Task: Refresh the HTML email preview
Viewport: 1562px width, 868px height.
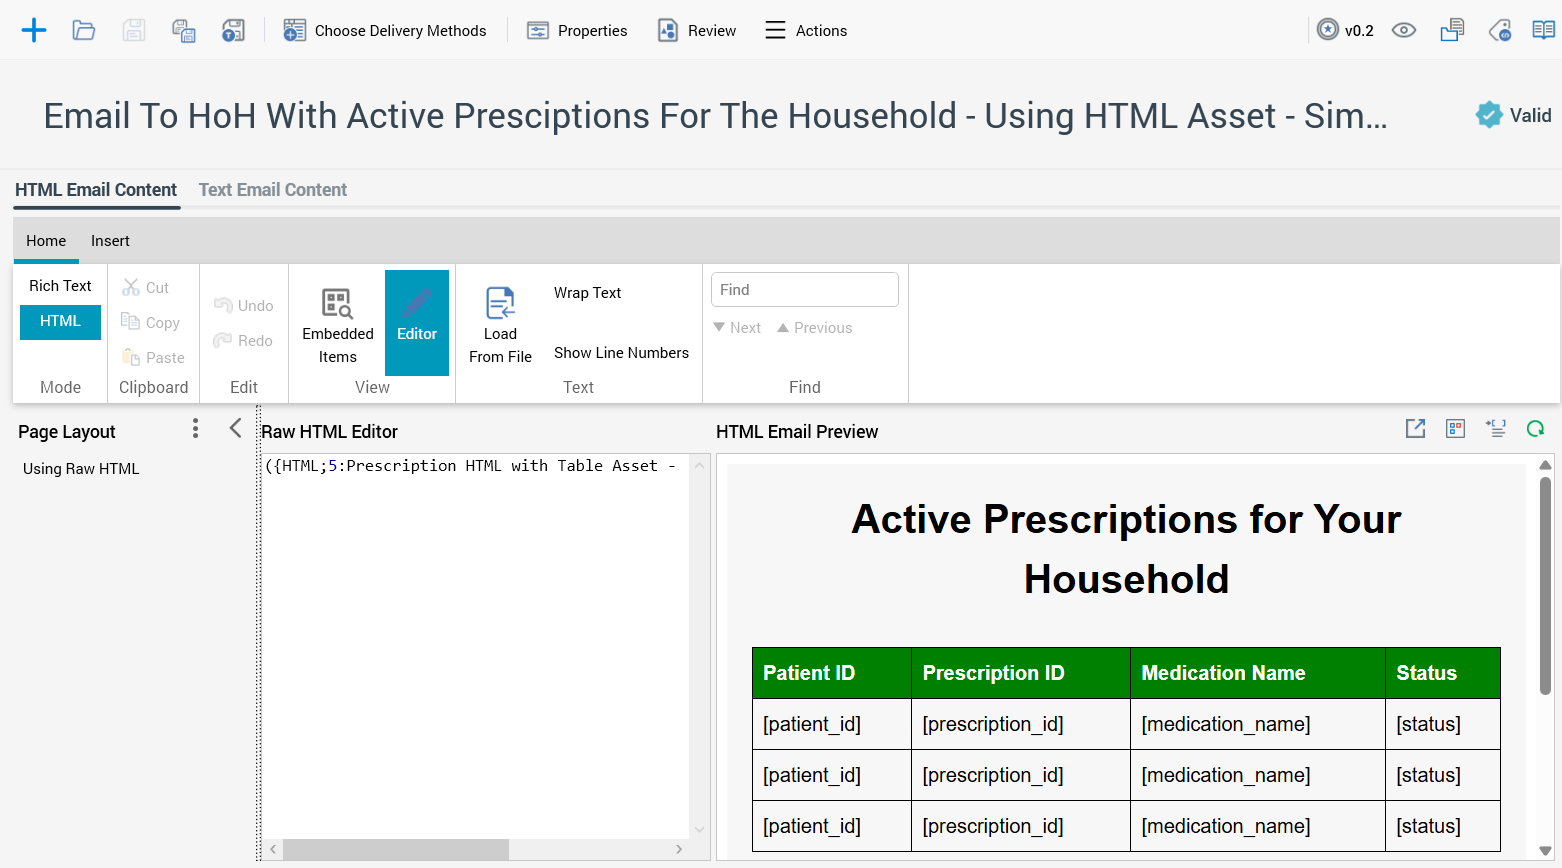Action: coord(1535,429)
